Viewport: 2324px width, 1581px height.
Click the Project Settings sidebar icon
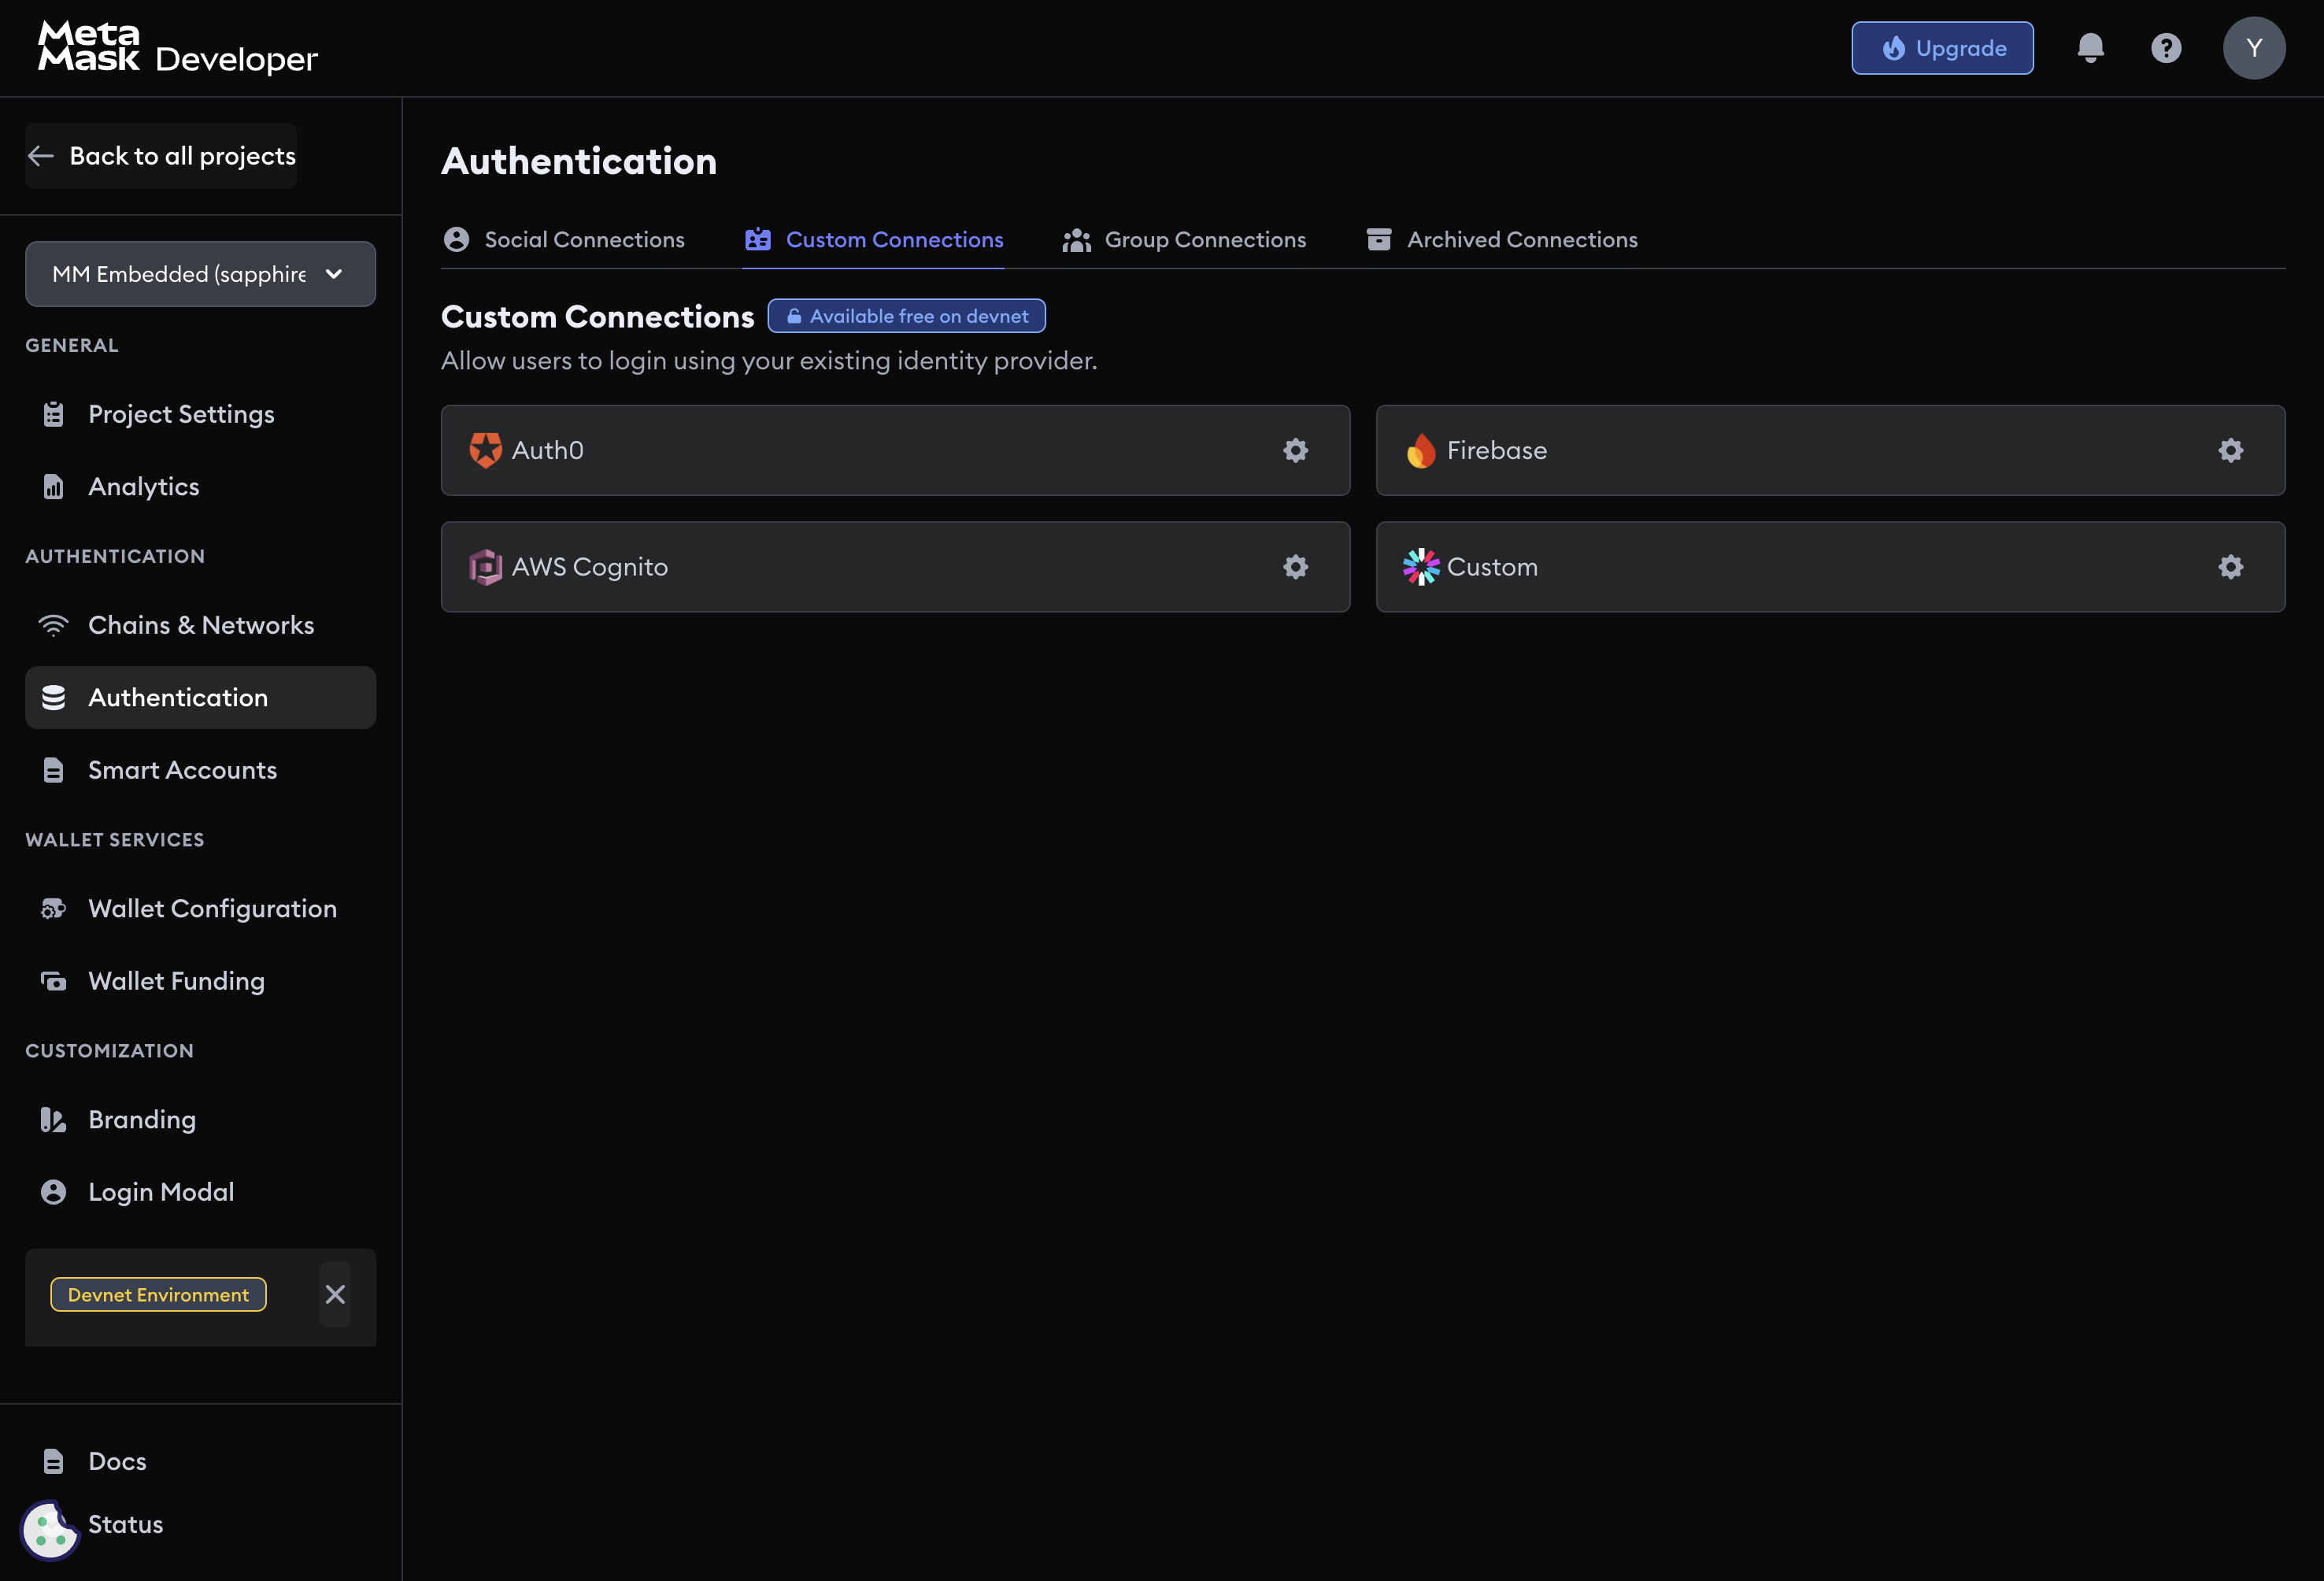point(53,414)
